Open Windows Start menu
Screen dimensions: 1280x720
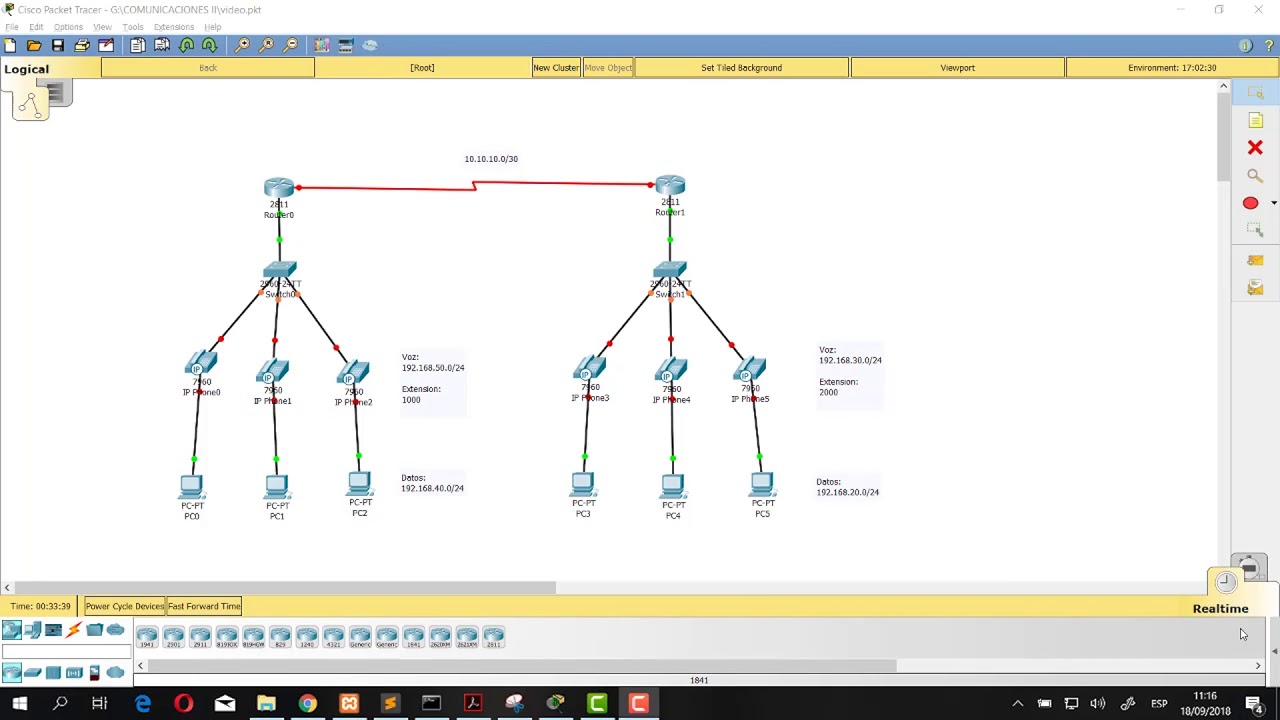pos(19,703)
